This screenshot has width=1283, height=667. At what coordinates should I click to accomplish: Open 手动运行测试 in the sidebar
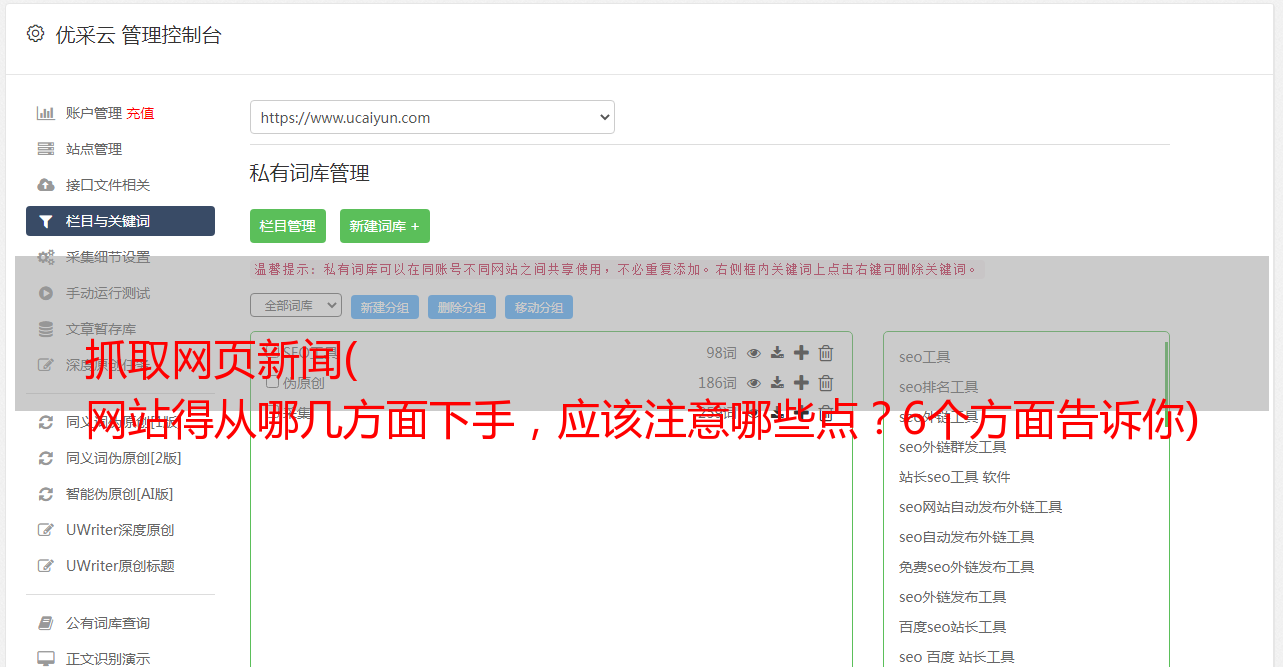[x=108, y=293]
